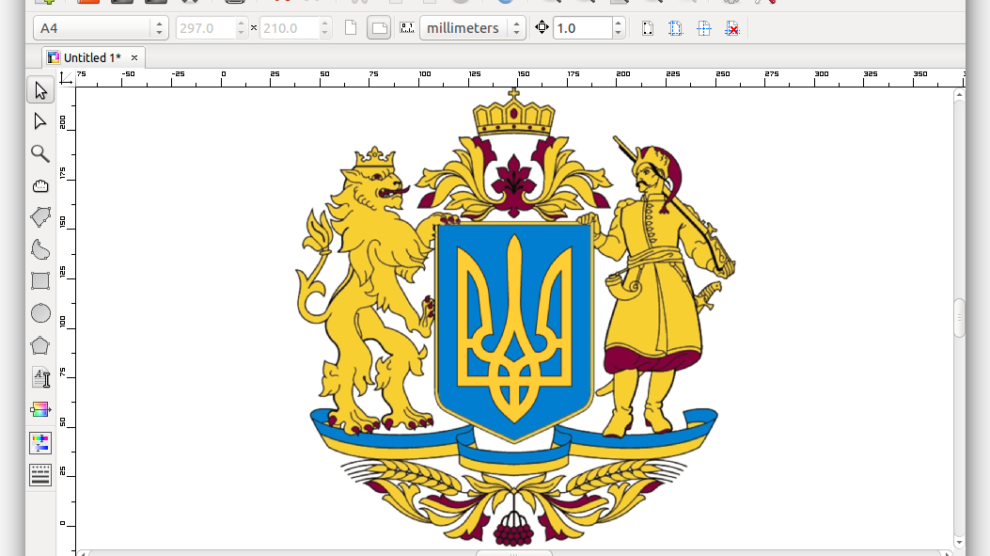The width and height of the screenshot is (990, 556).
Task: Select the Selection arrow tool
Action: [x=40, y=91]
